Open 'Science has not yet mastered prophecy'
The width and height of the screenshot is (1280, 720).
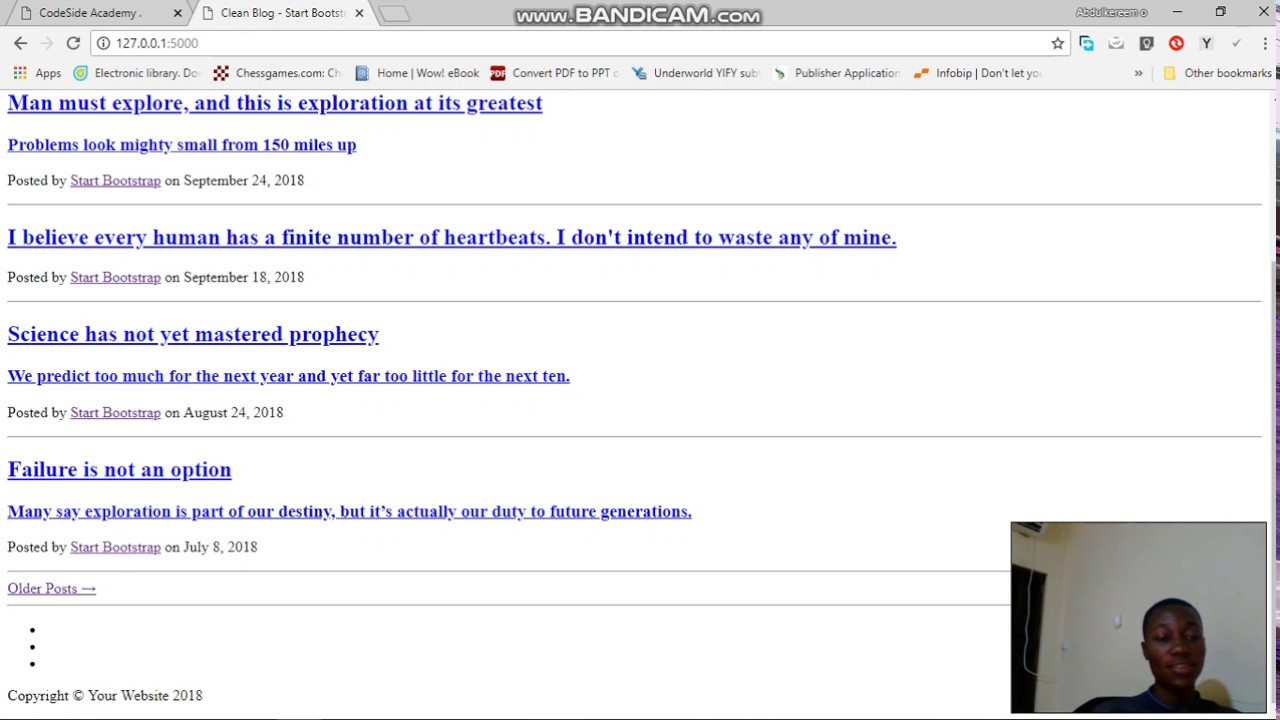[193, 334]
